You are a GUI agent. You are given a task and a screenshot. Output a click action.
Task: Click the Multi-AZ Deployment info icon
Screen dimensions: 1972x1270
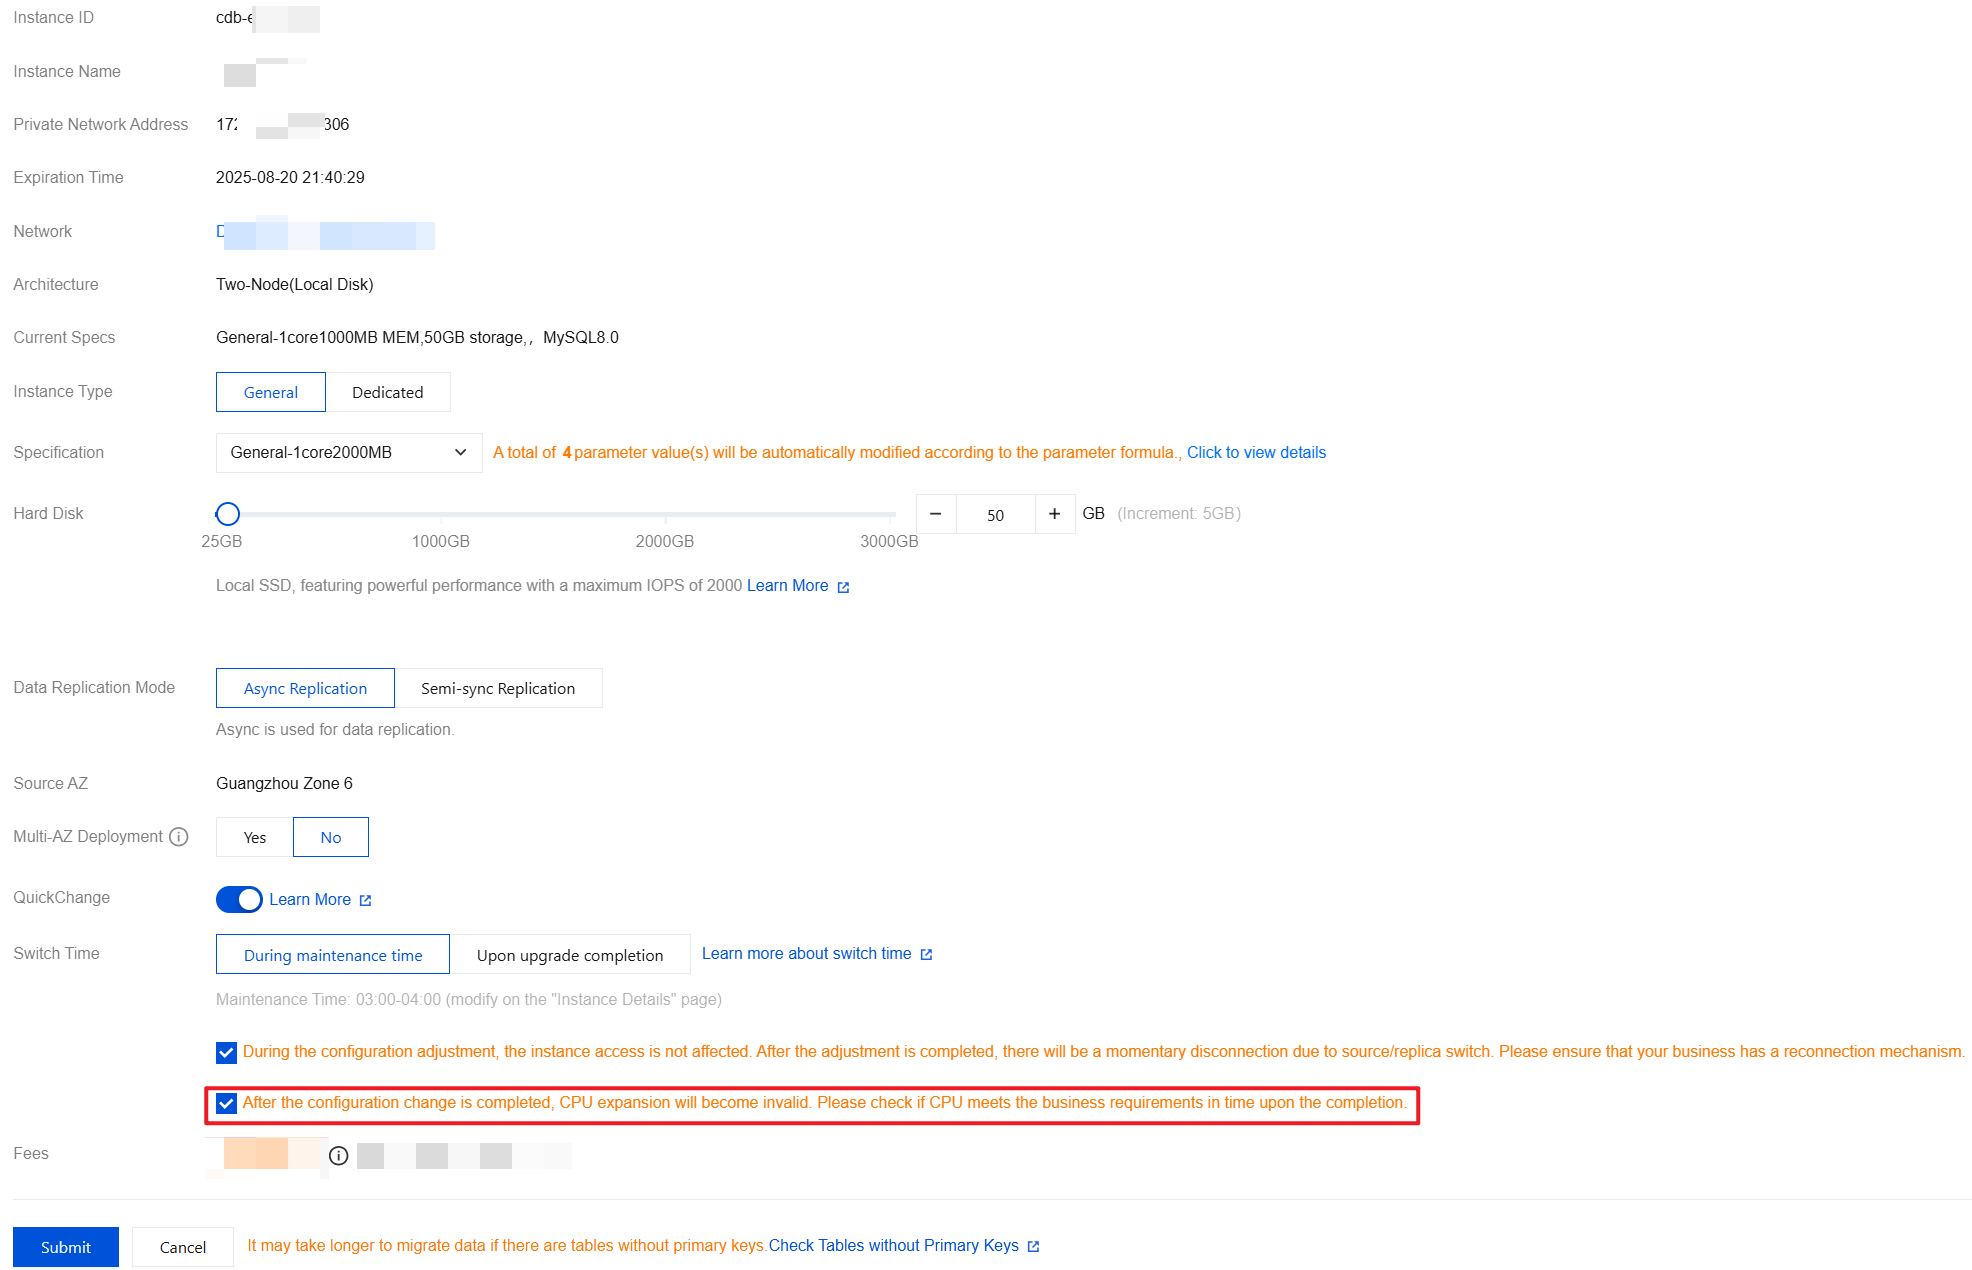[179, 837]
